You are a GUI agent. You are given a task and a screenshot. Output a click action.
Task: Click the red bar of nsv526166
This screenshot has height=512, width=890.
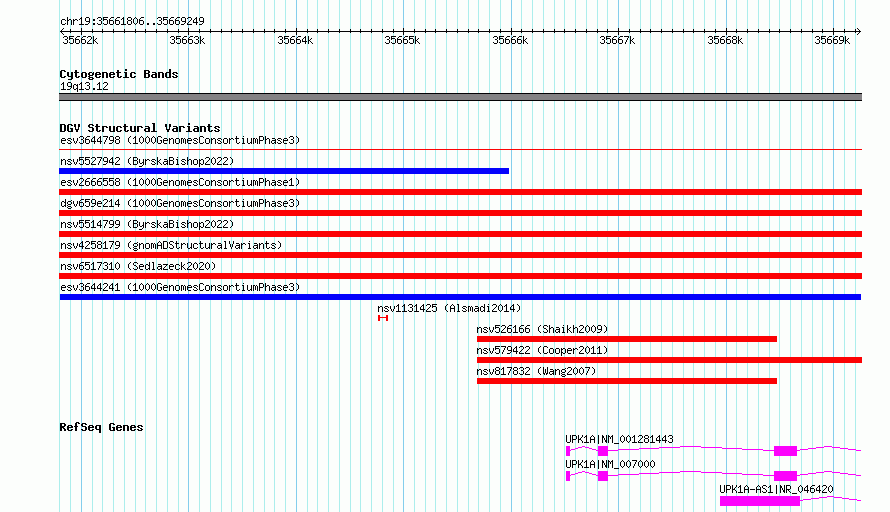(627, 339)
